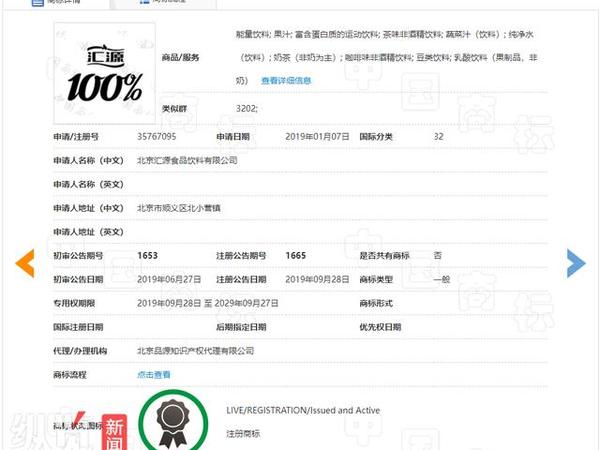The height and width of the screenshot is (450, 600).
Task: Select agency name 北京品牌知识产权代理有限公司
Action: click(196, 351)
